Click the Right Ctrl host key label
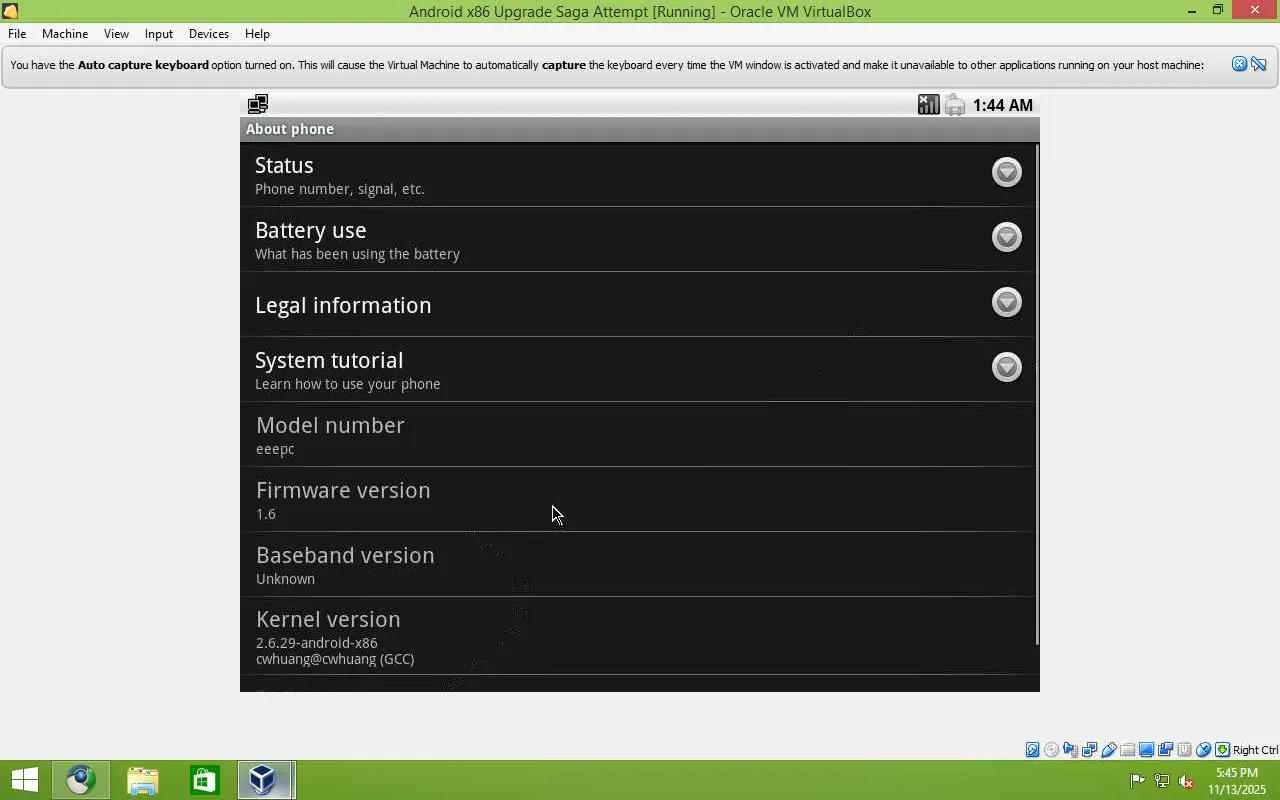This screenshot has height=800, width=1280. [1255, 750]
